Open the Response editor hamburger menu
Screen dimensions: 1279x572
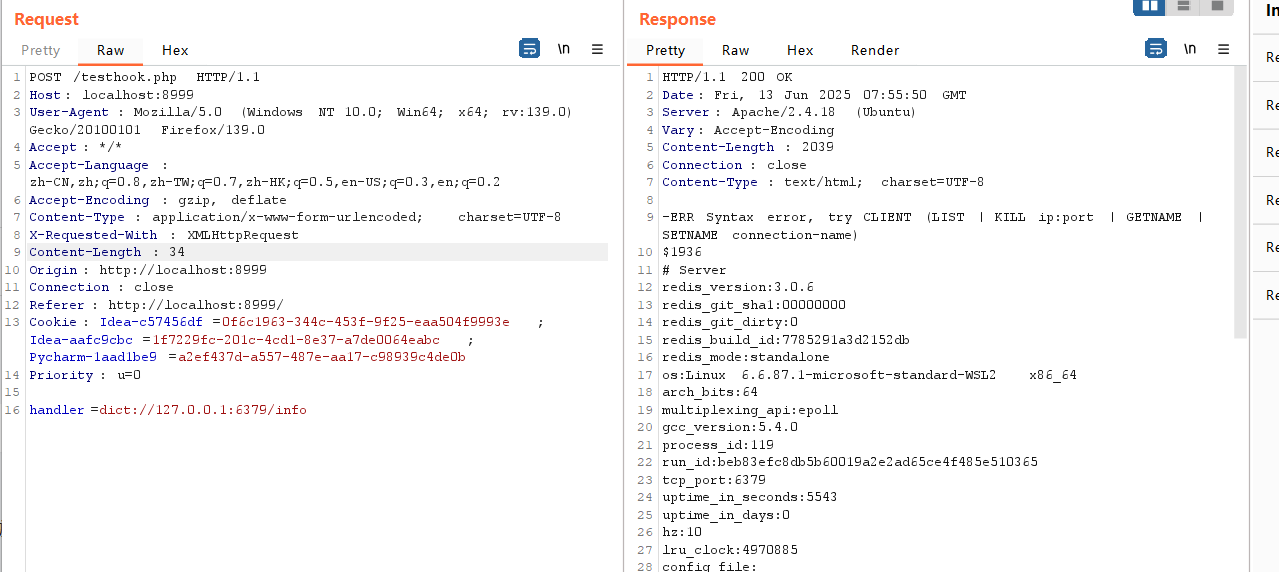[1223, 49]
